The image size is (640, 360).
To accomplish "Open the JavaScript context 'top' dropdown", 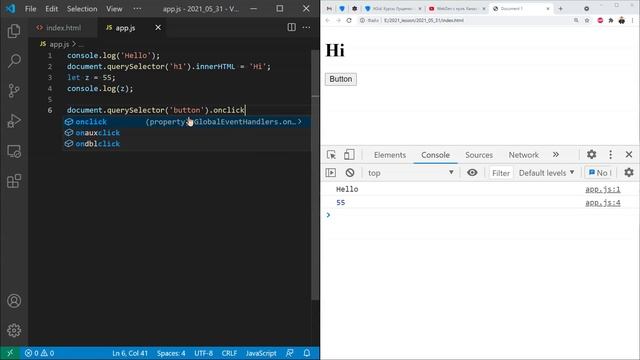I will coord(411,173).
